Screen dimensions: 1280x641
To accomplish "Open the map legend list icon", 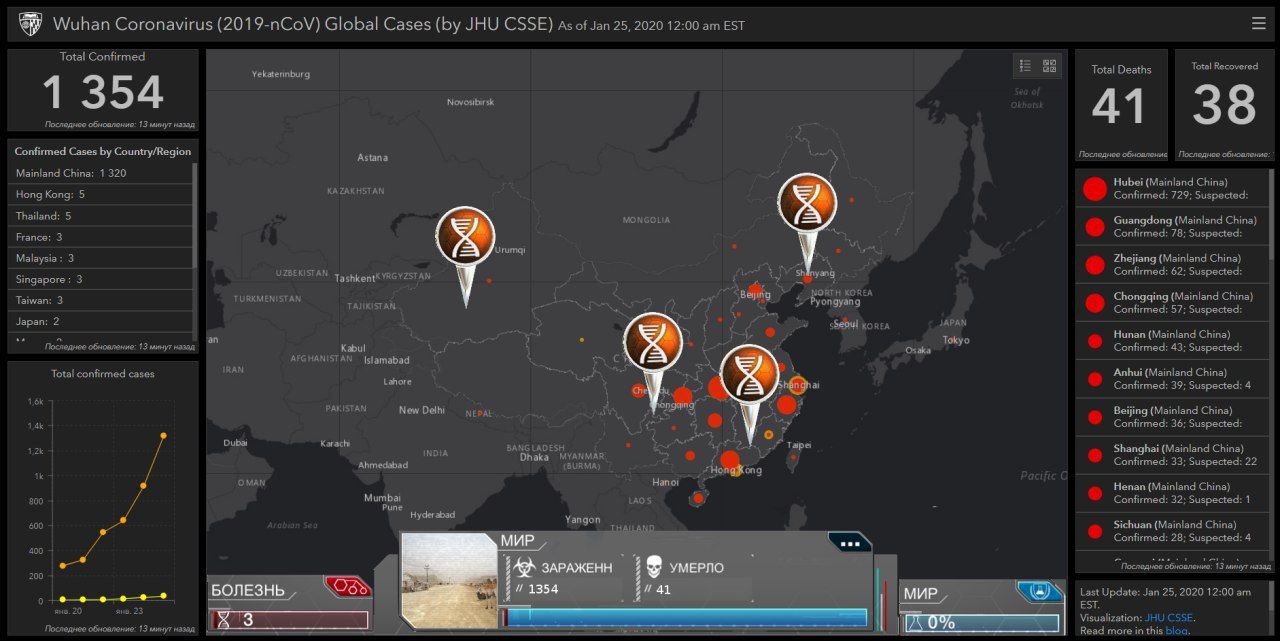I will 1025,66.
